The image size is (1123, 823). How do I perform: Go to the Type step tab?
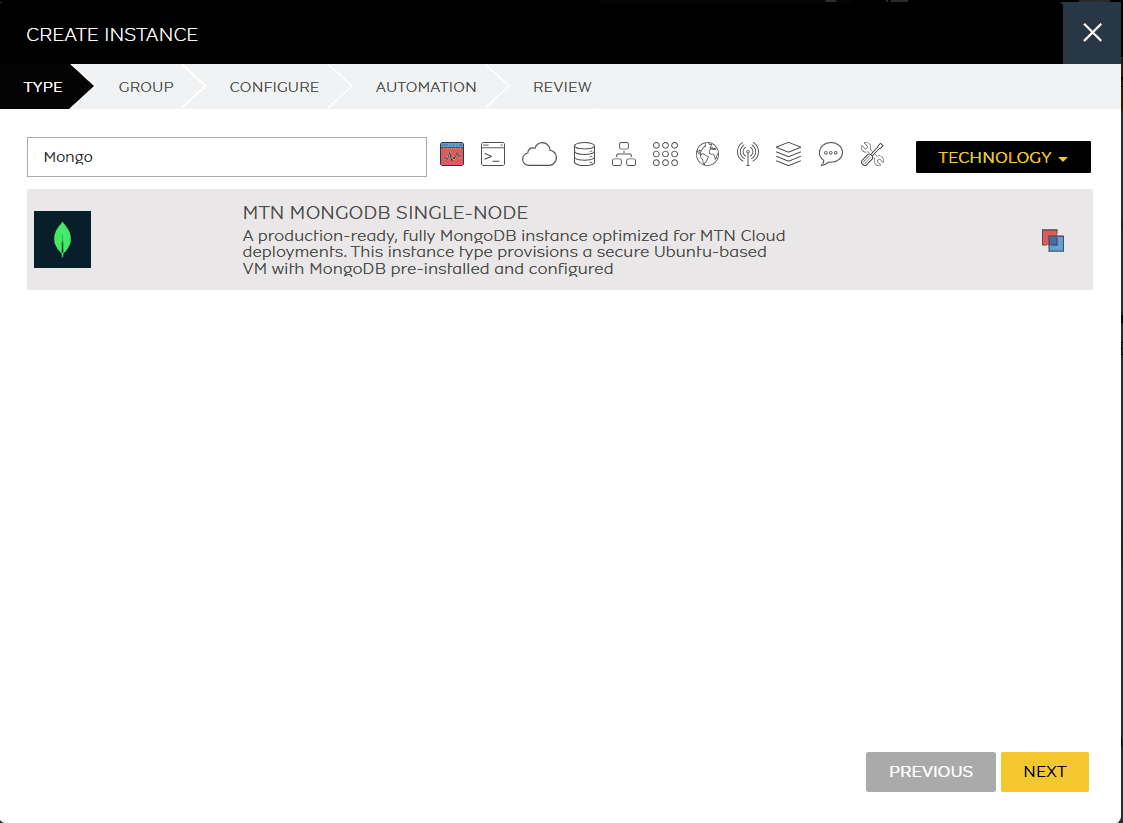click(43, 87)
